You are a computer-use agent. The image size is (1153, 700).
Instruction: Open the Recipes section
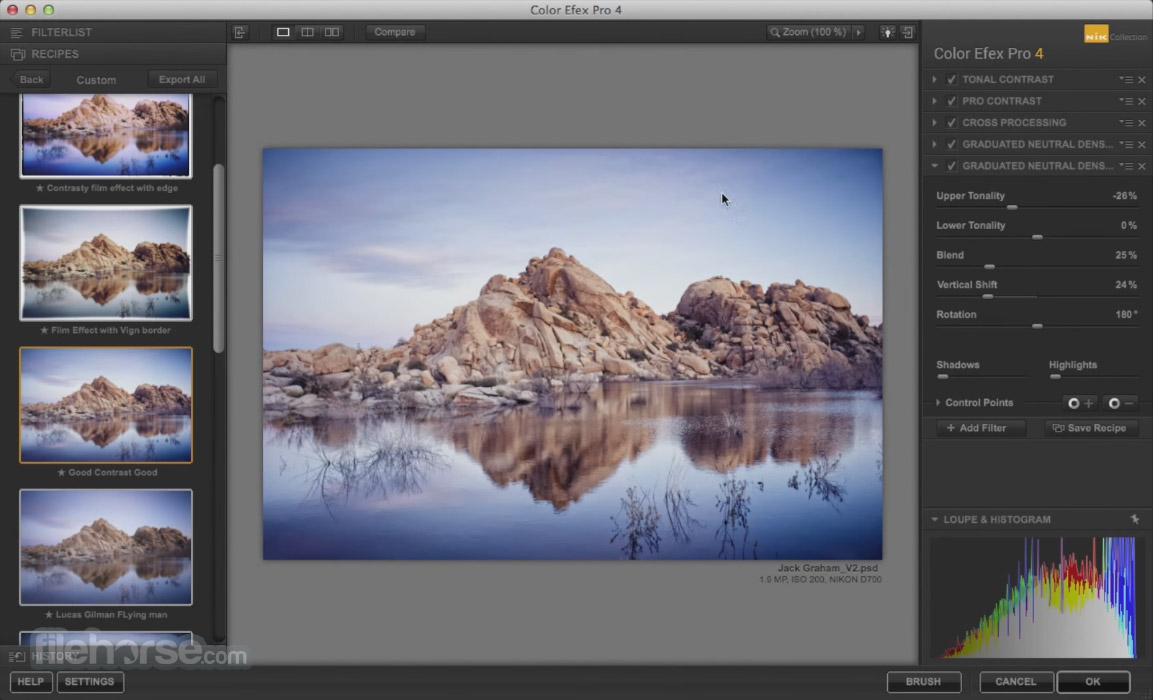(x=55, y=54)
